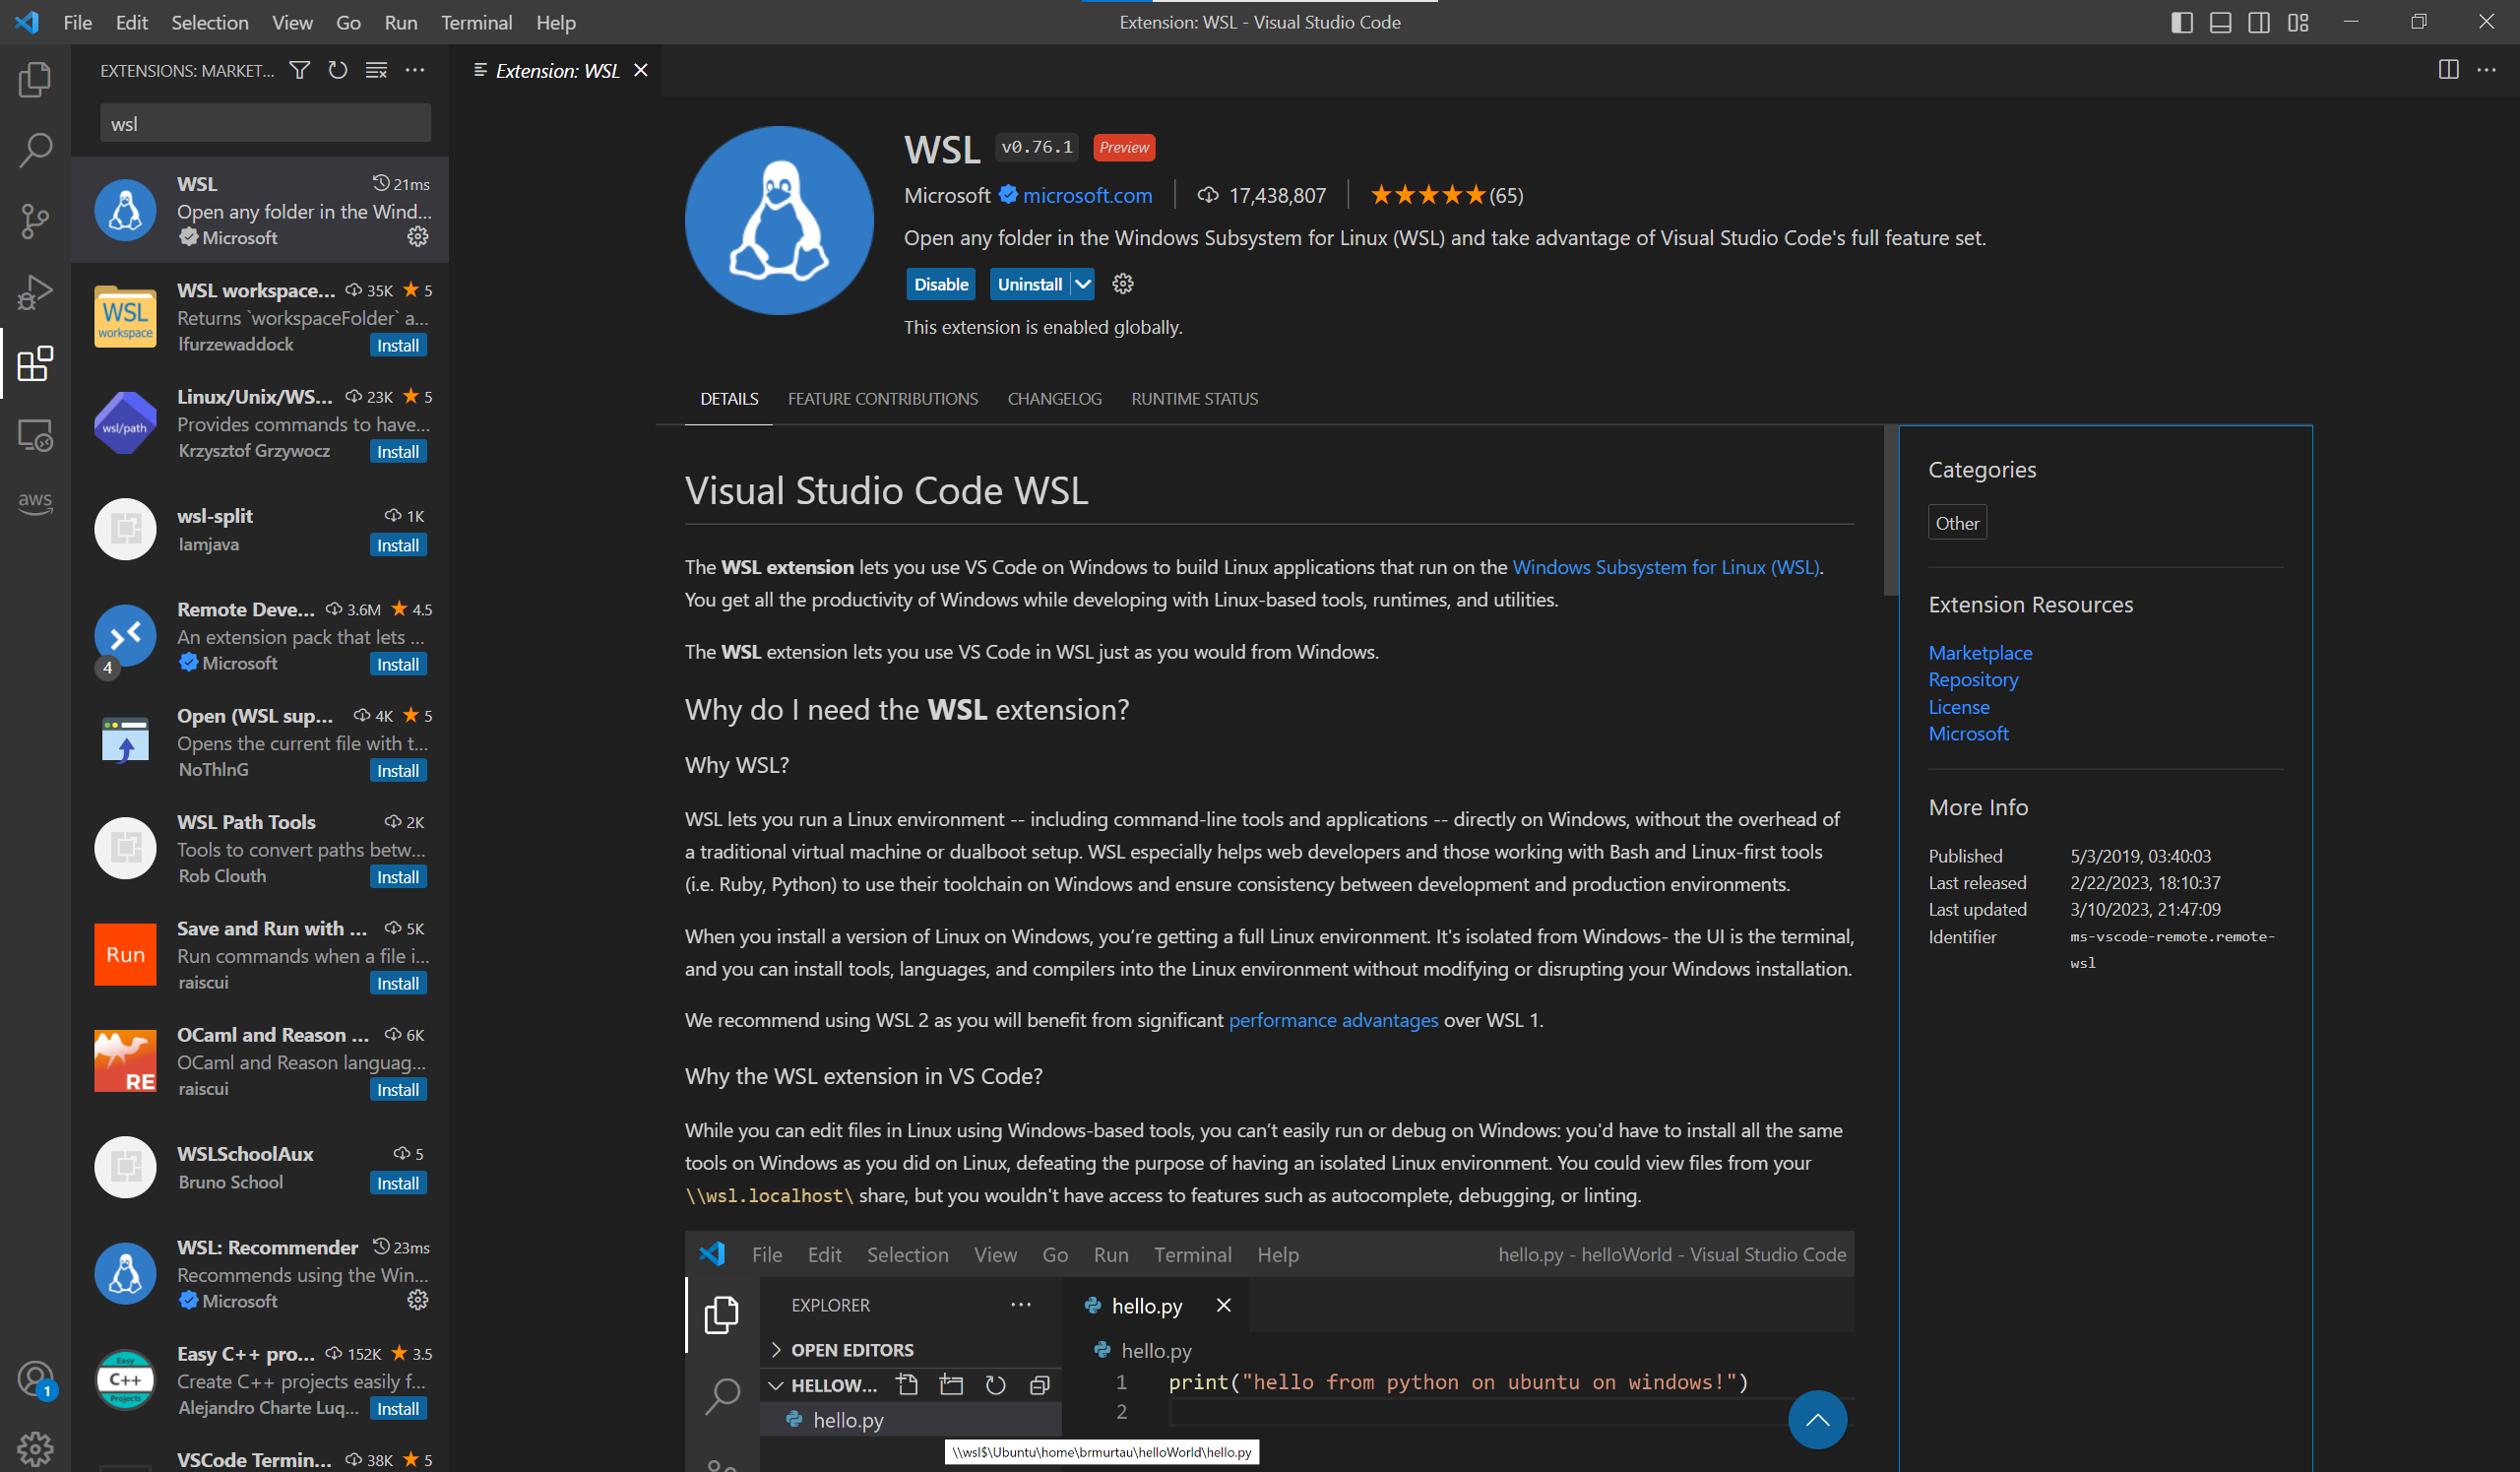Open manage gear next to Uninstall button

[1123, 284]
